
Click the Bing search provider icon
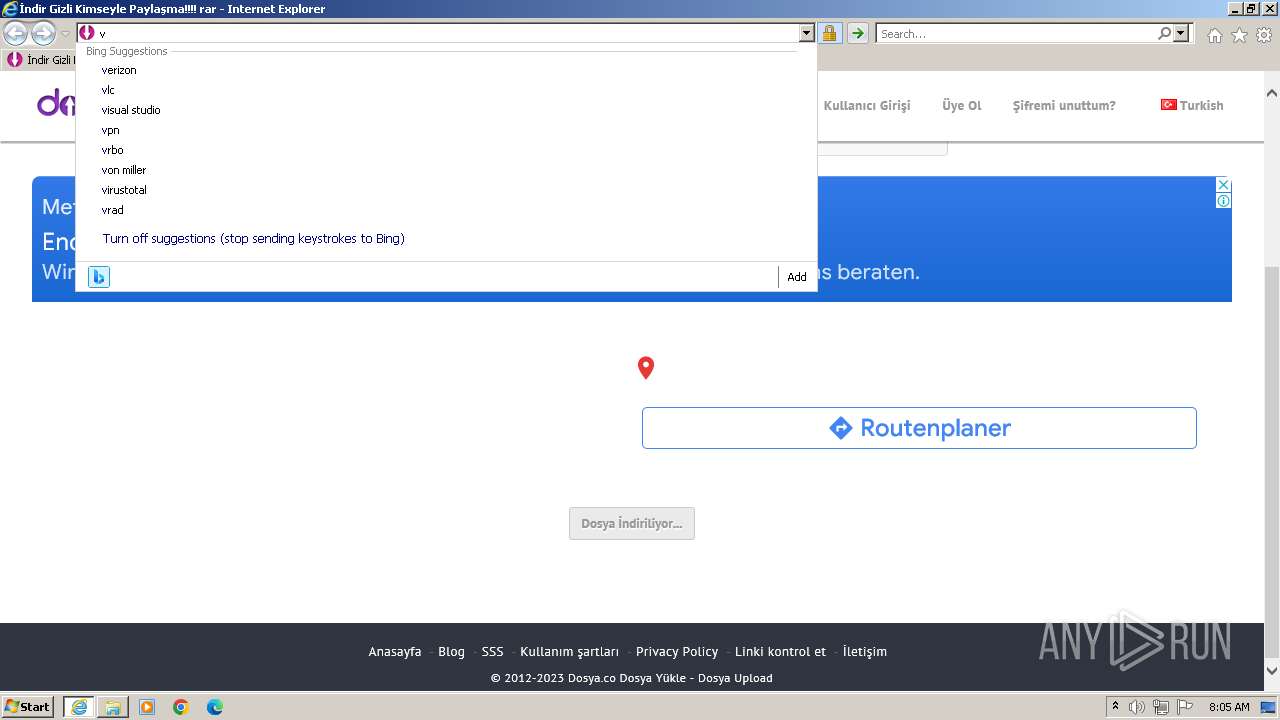[98, 277]
